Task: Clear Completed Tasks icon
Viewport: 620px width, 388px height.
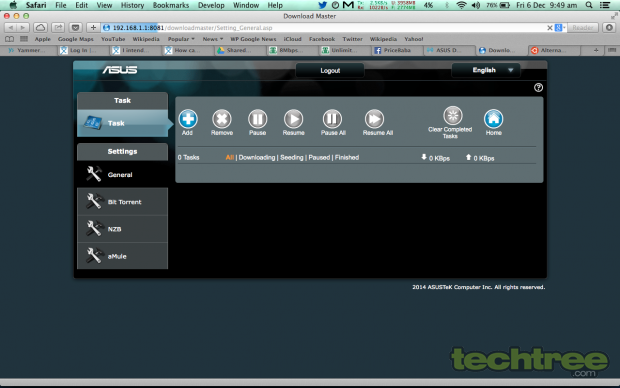Action: [453, 116]
